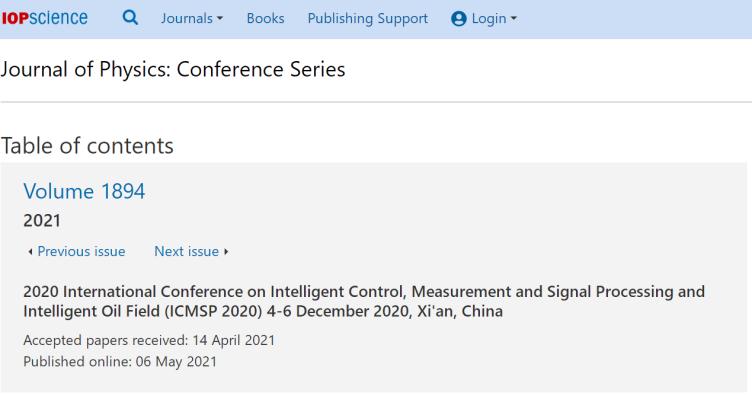
Task: Click the year 2021 under the volume
Action: click(x=42, y=221)
